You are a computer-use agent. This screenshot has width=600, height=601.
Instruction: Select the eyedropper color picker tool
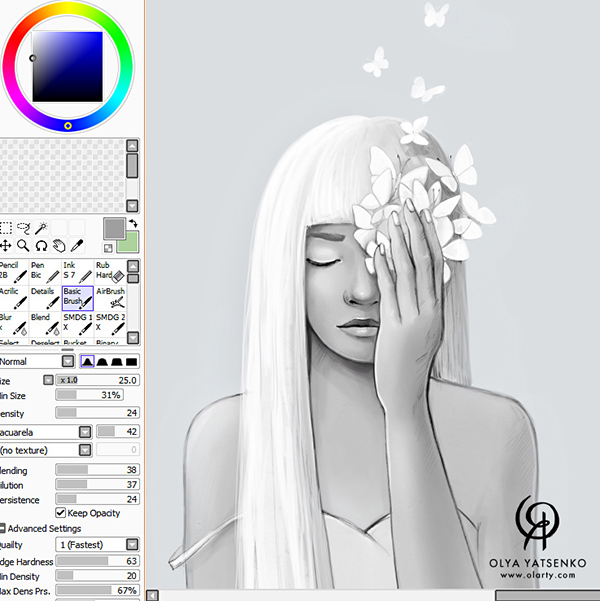pyautogui.click(x=77, y=246)
